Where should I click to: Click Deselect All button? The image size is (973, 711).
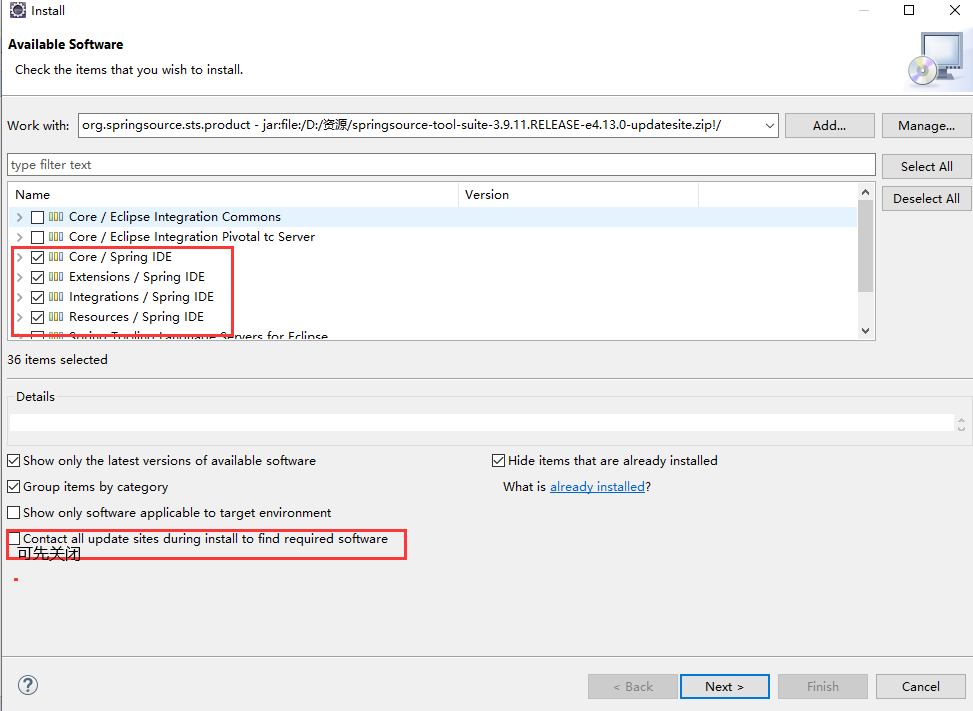[x=926, y=199]
